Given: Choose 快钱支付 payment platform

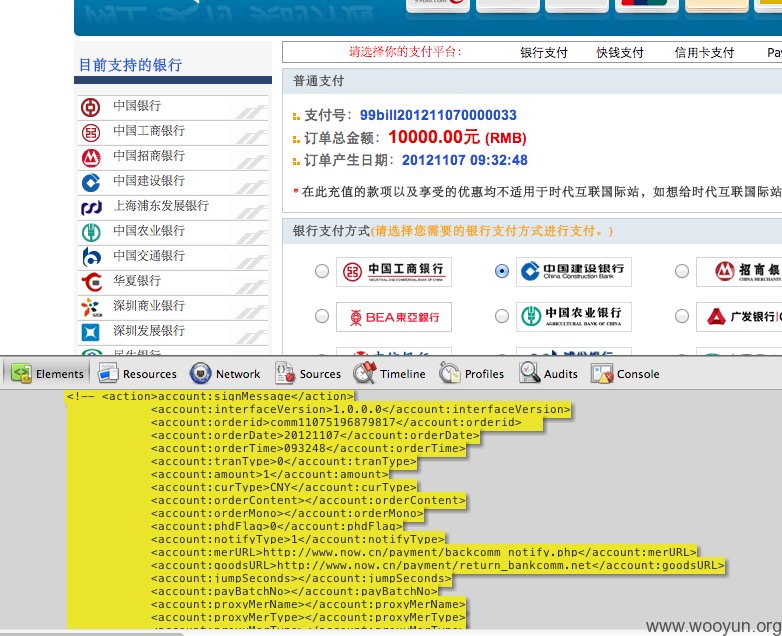Looking at the screenshot, I should point(620,53).
